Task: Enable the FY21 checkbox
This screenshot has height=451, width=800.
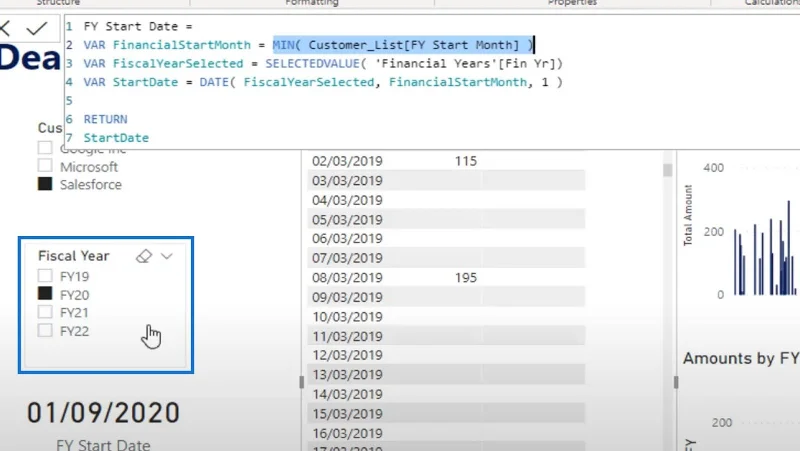Action: coord(45,312)
